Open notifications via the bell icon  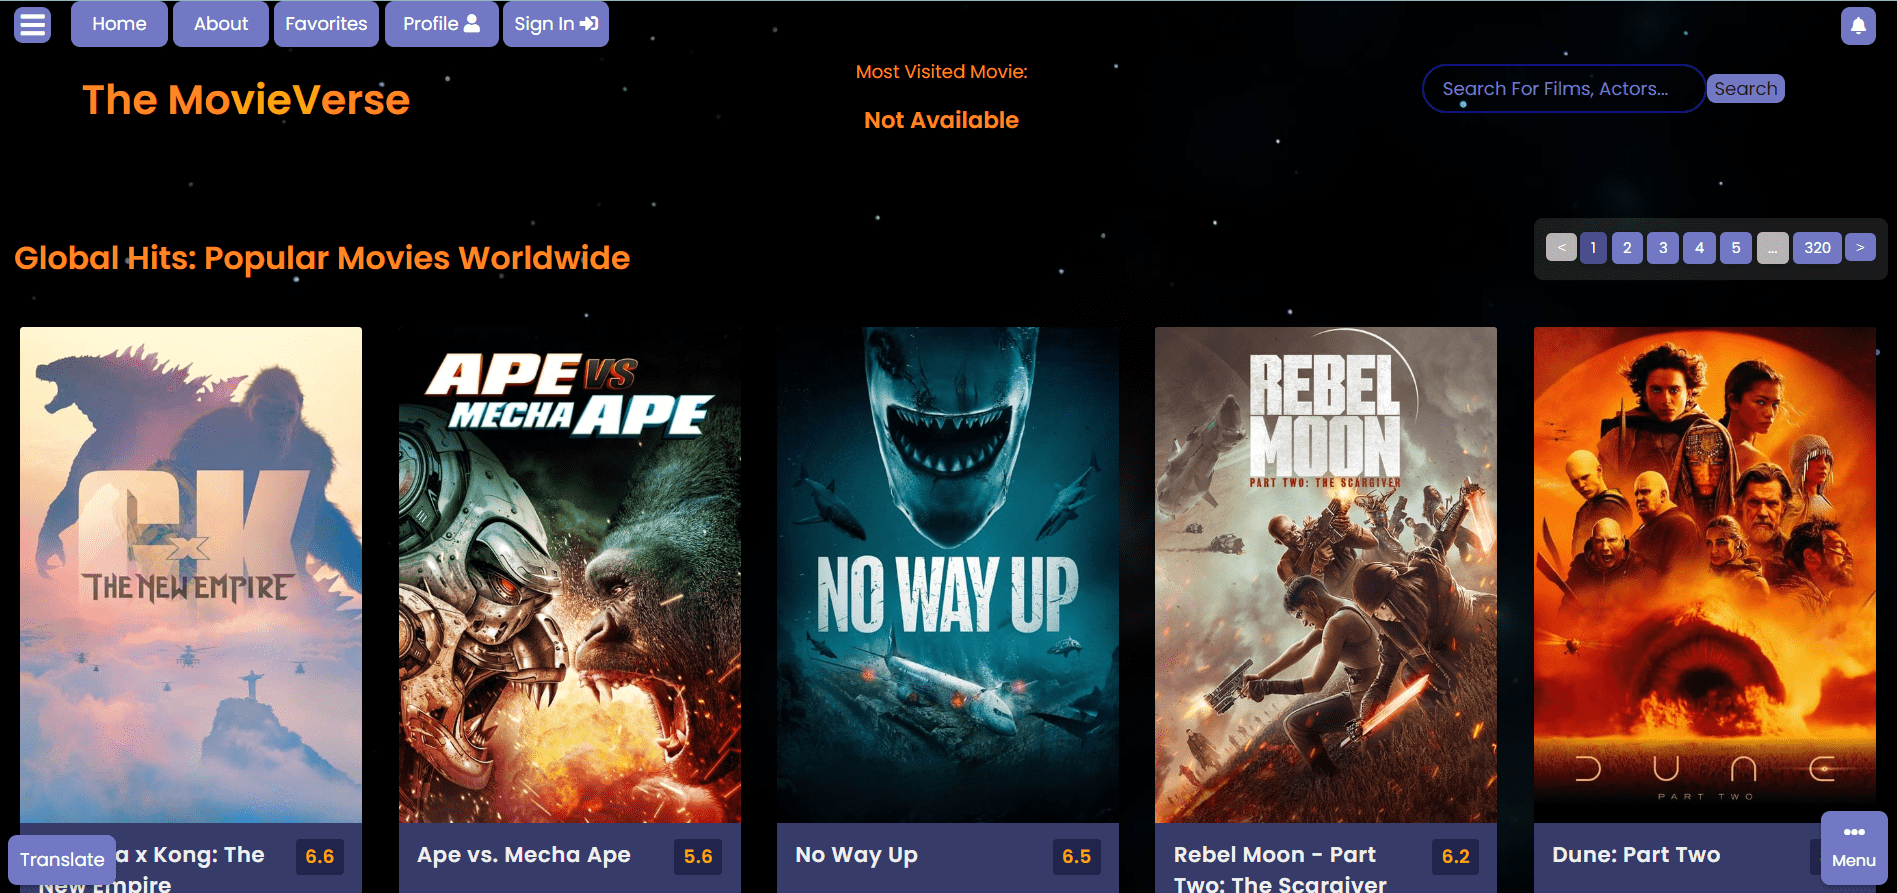[x=1858, y=25]
